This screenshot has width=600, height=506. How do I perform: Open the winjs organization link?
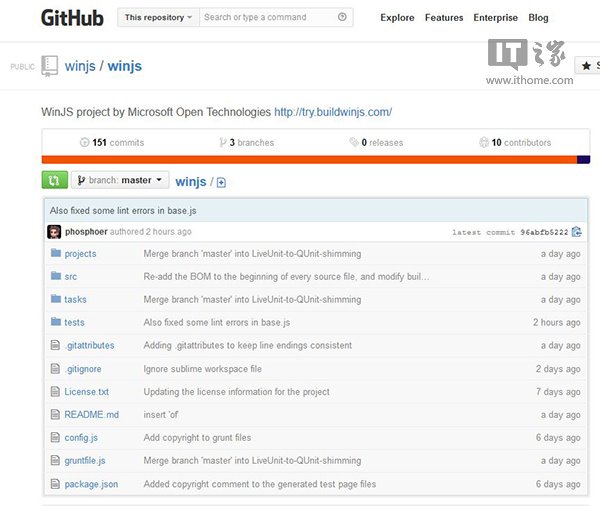(x=80, y=66)
